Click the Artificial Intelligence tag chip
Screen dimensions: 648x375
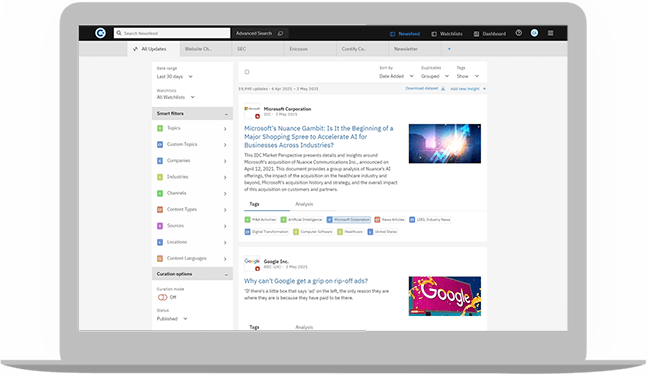pos(301,220)
